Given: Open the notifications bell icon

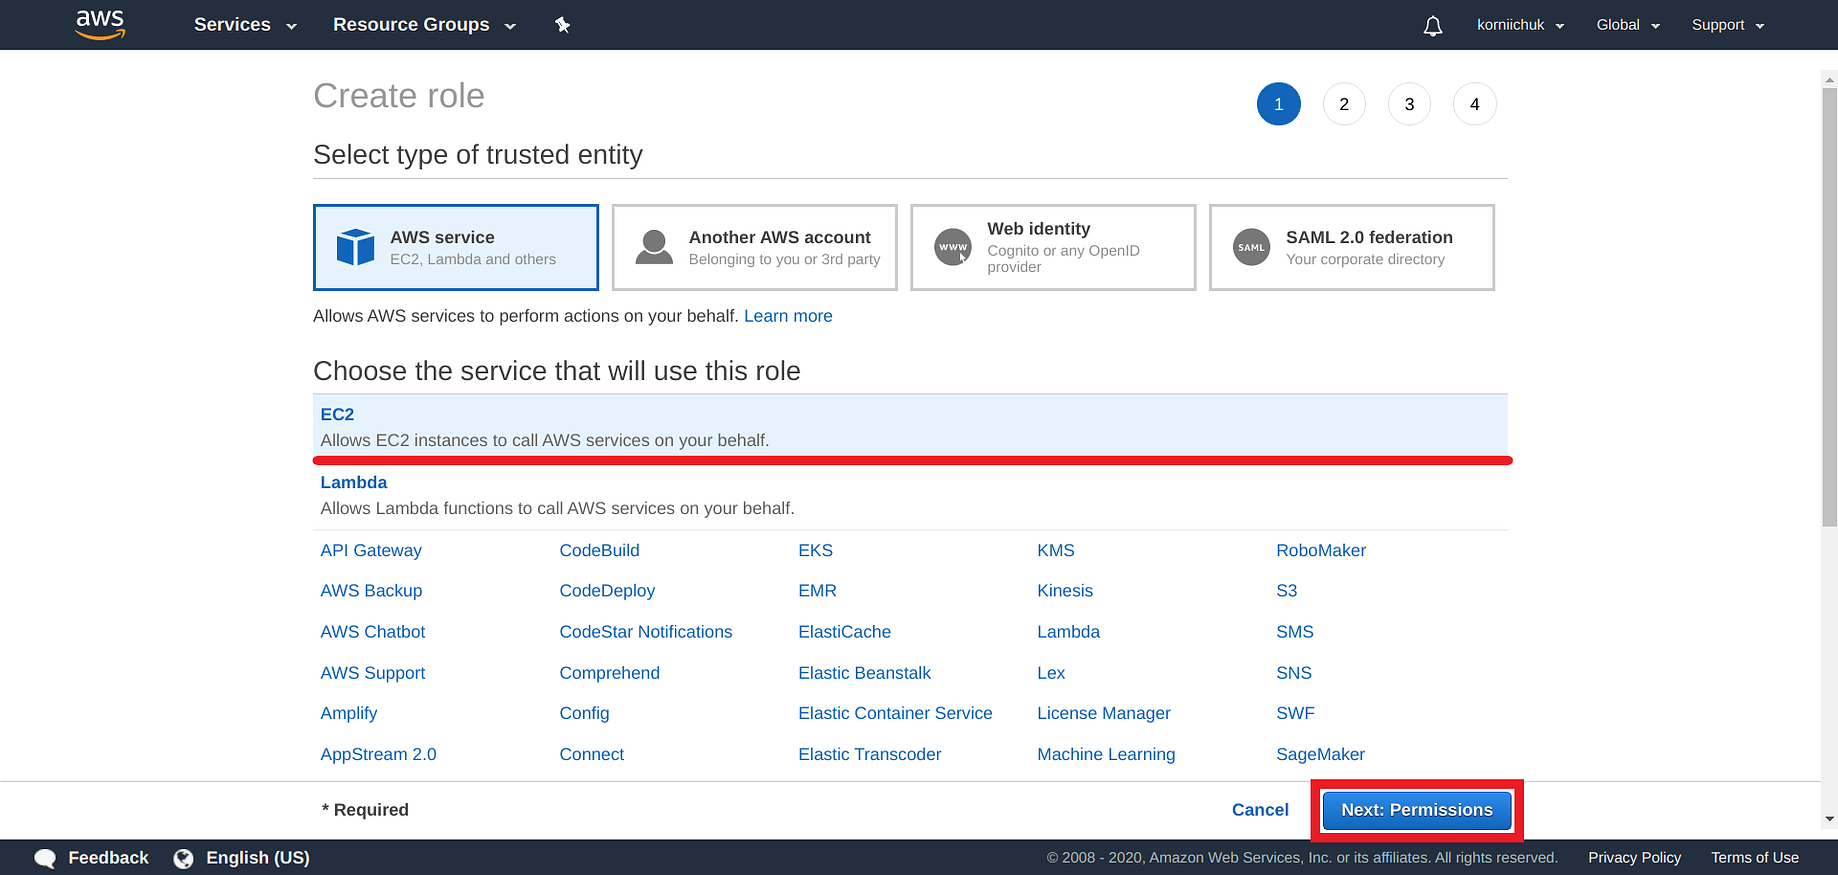Looking at the screenshot, I should (1433, 26).
